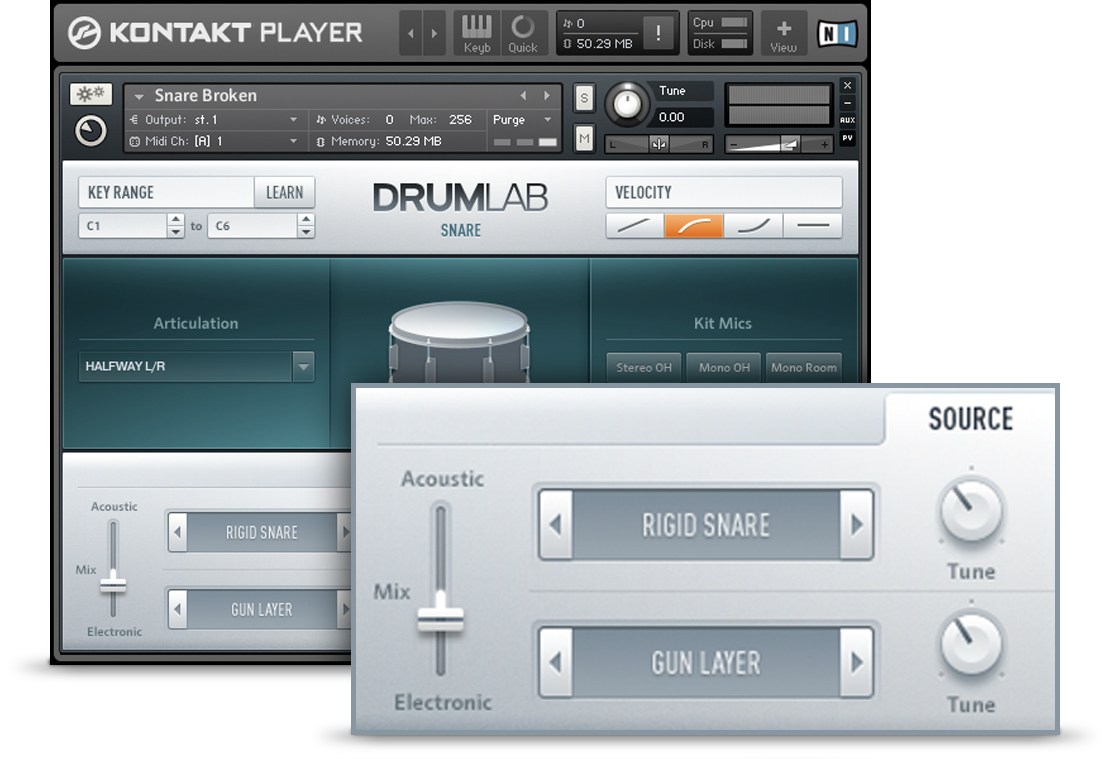Decrease the C6 high key stepper
The height and width of the screenshot is (759, 1110).
(306, 232)
